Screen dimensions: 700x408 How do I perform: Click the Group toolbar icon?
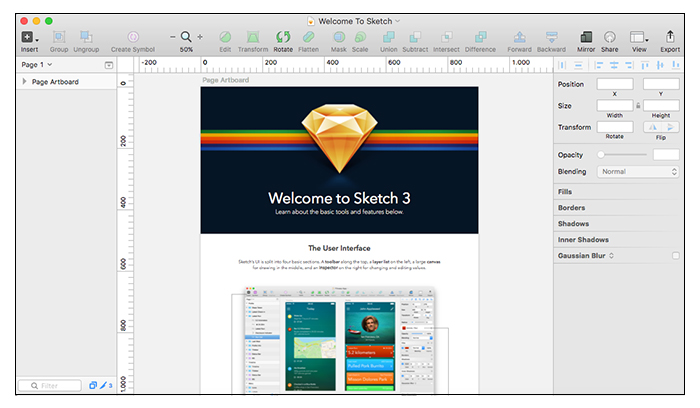coord(59,37)
